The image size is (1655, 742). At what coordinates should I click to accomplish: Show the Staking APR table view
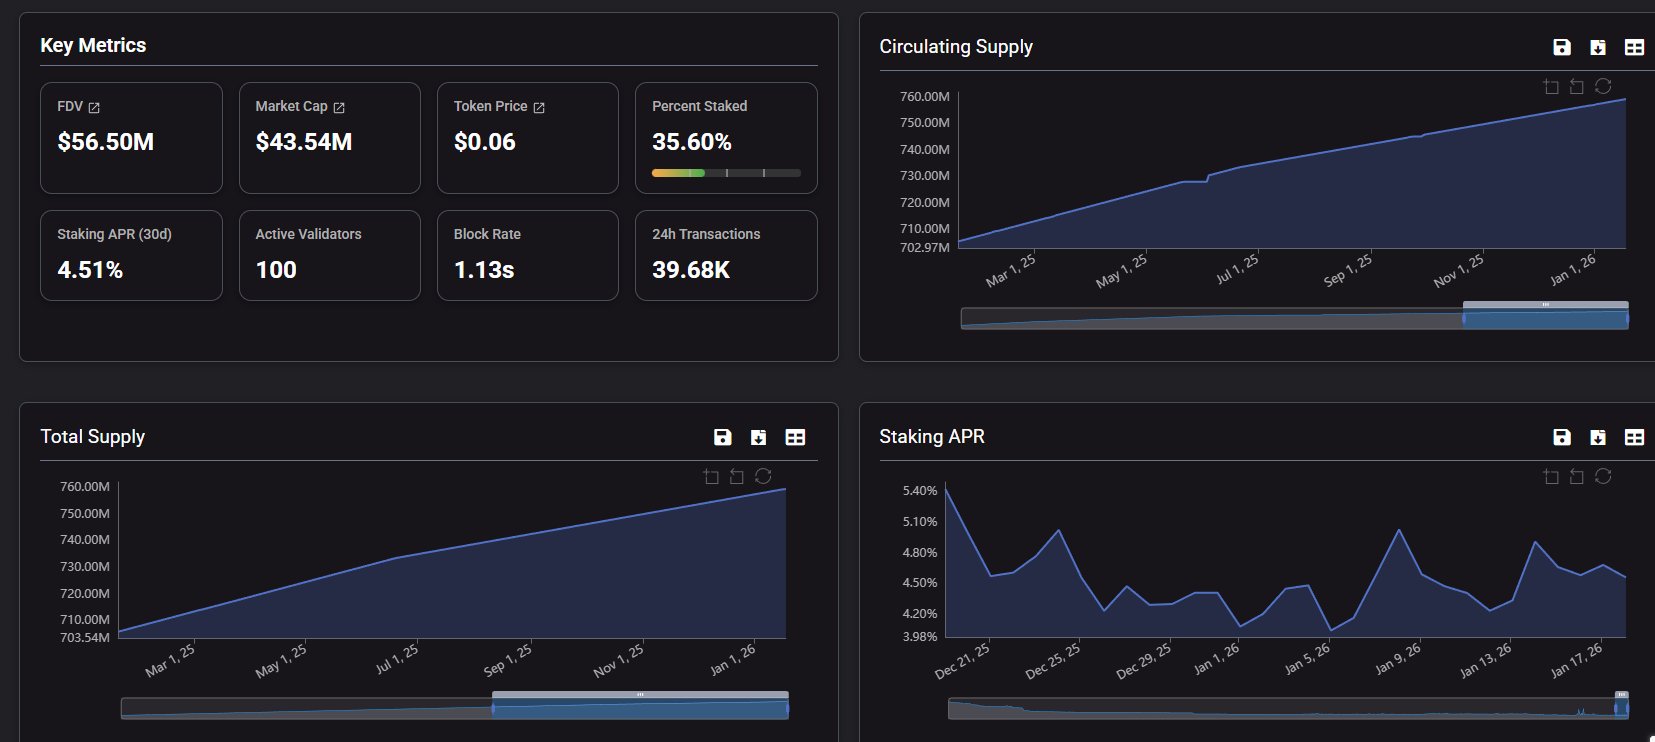pyautogui.click(x=1634, y=437)
